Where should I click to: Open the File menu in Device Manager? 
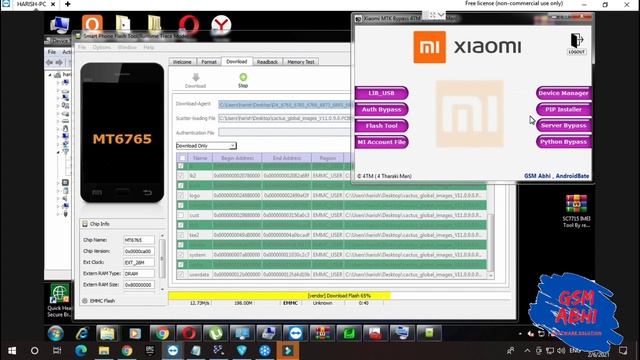tap(52, 52)
